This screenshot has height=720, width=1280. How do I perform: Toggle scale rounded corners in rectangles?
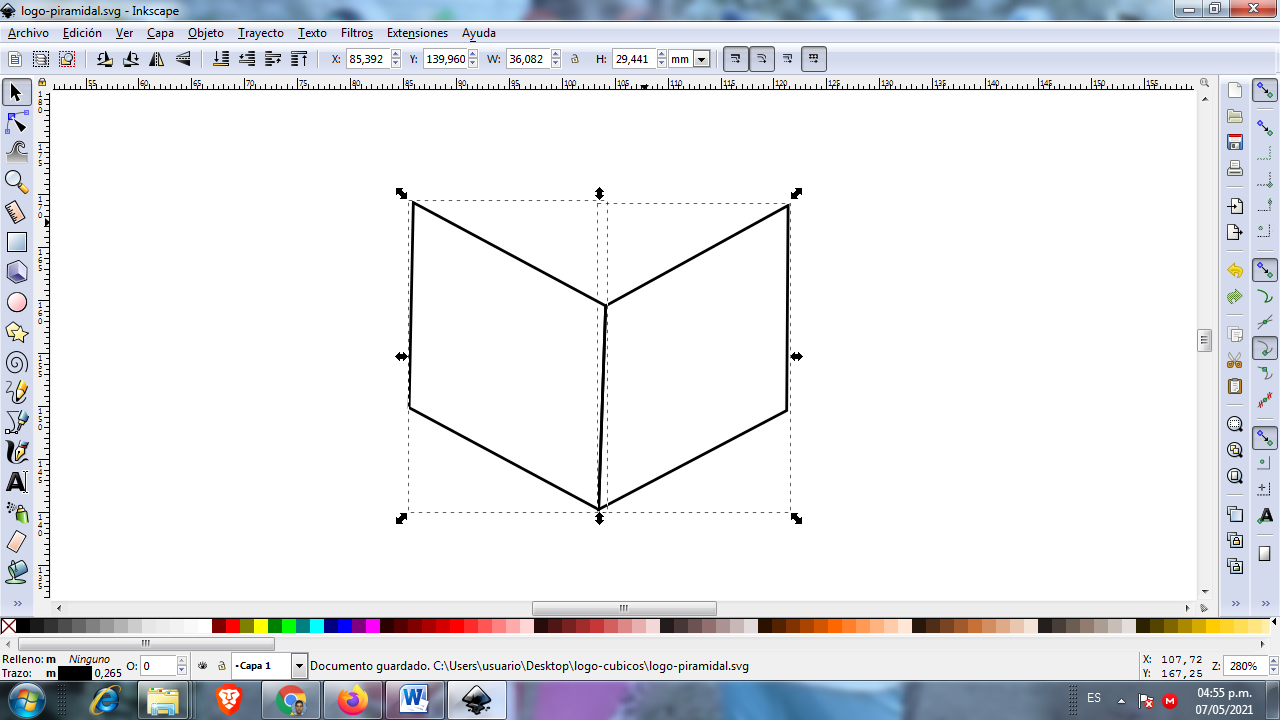[x=761, y=59]
